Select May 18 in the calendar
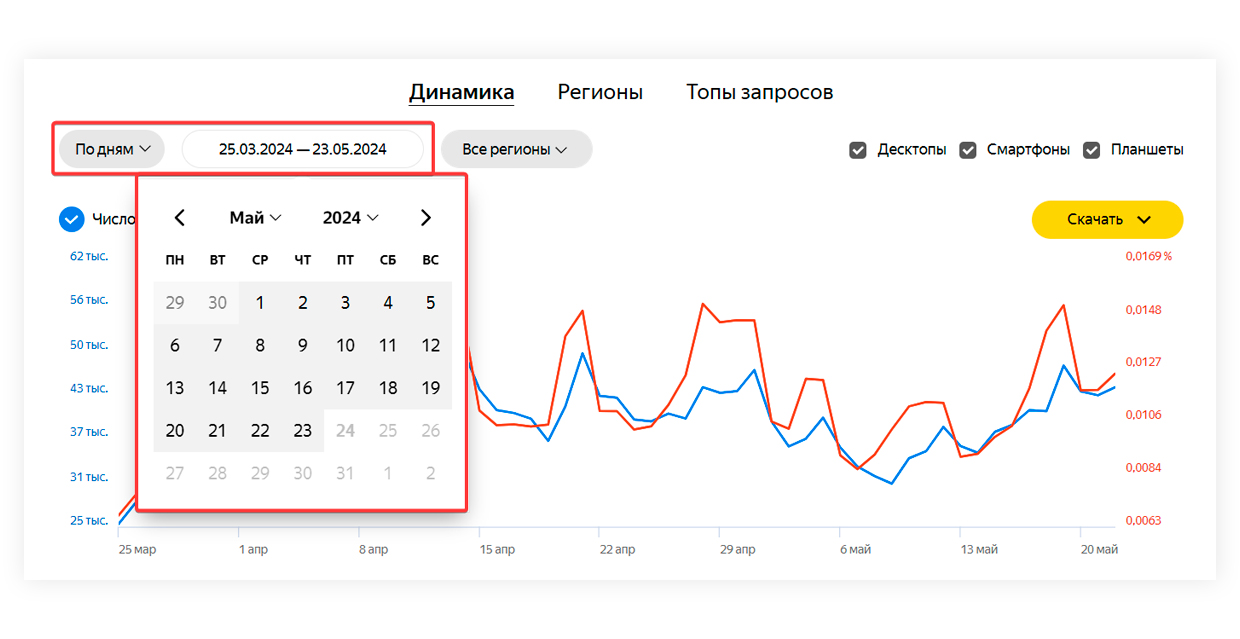This screenshot has width=1240, height=639. click(x=388, y=388)
